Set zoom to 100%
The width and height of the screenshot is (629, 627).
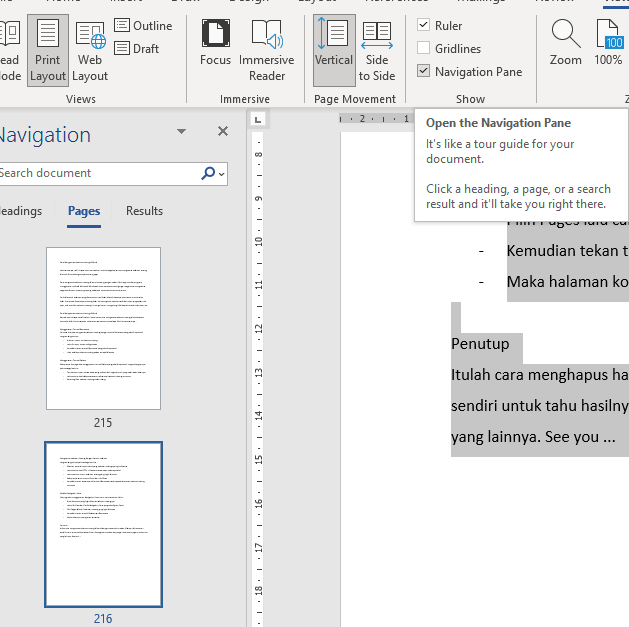point(609,43)
